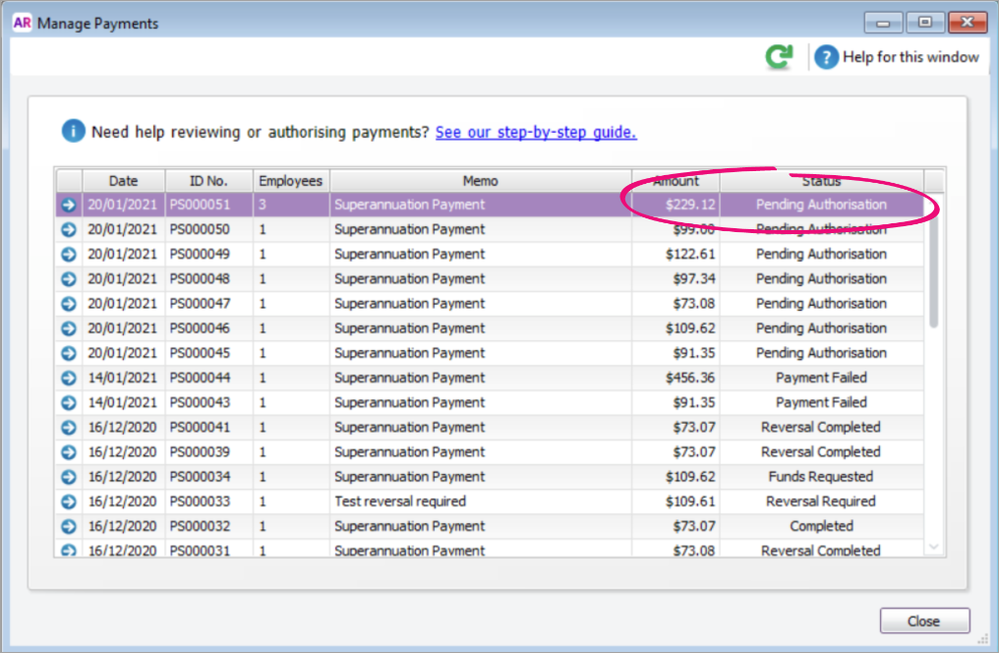Screen dimensions: 999x653
Task: Sort by the Date column header
Action: coord(123,181)
